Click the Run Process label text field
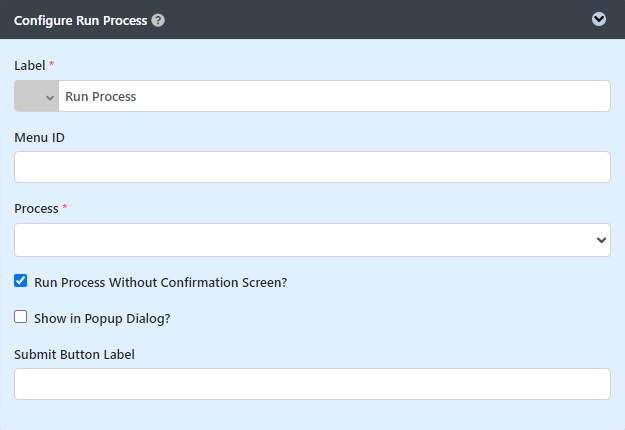The image size is (625, 430). click(x=334, y=97)
